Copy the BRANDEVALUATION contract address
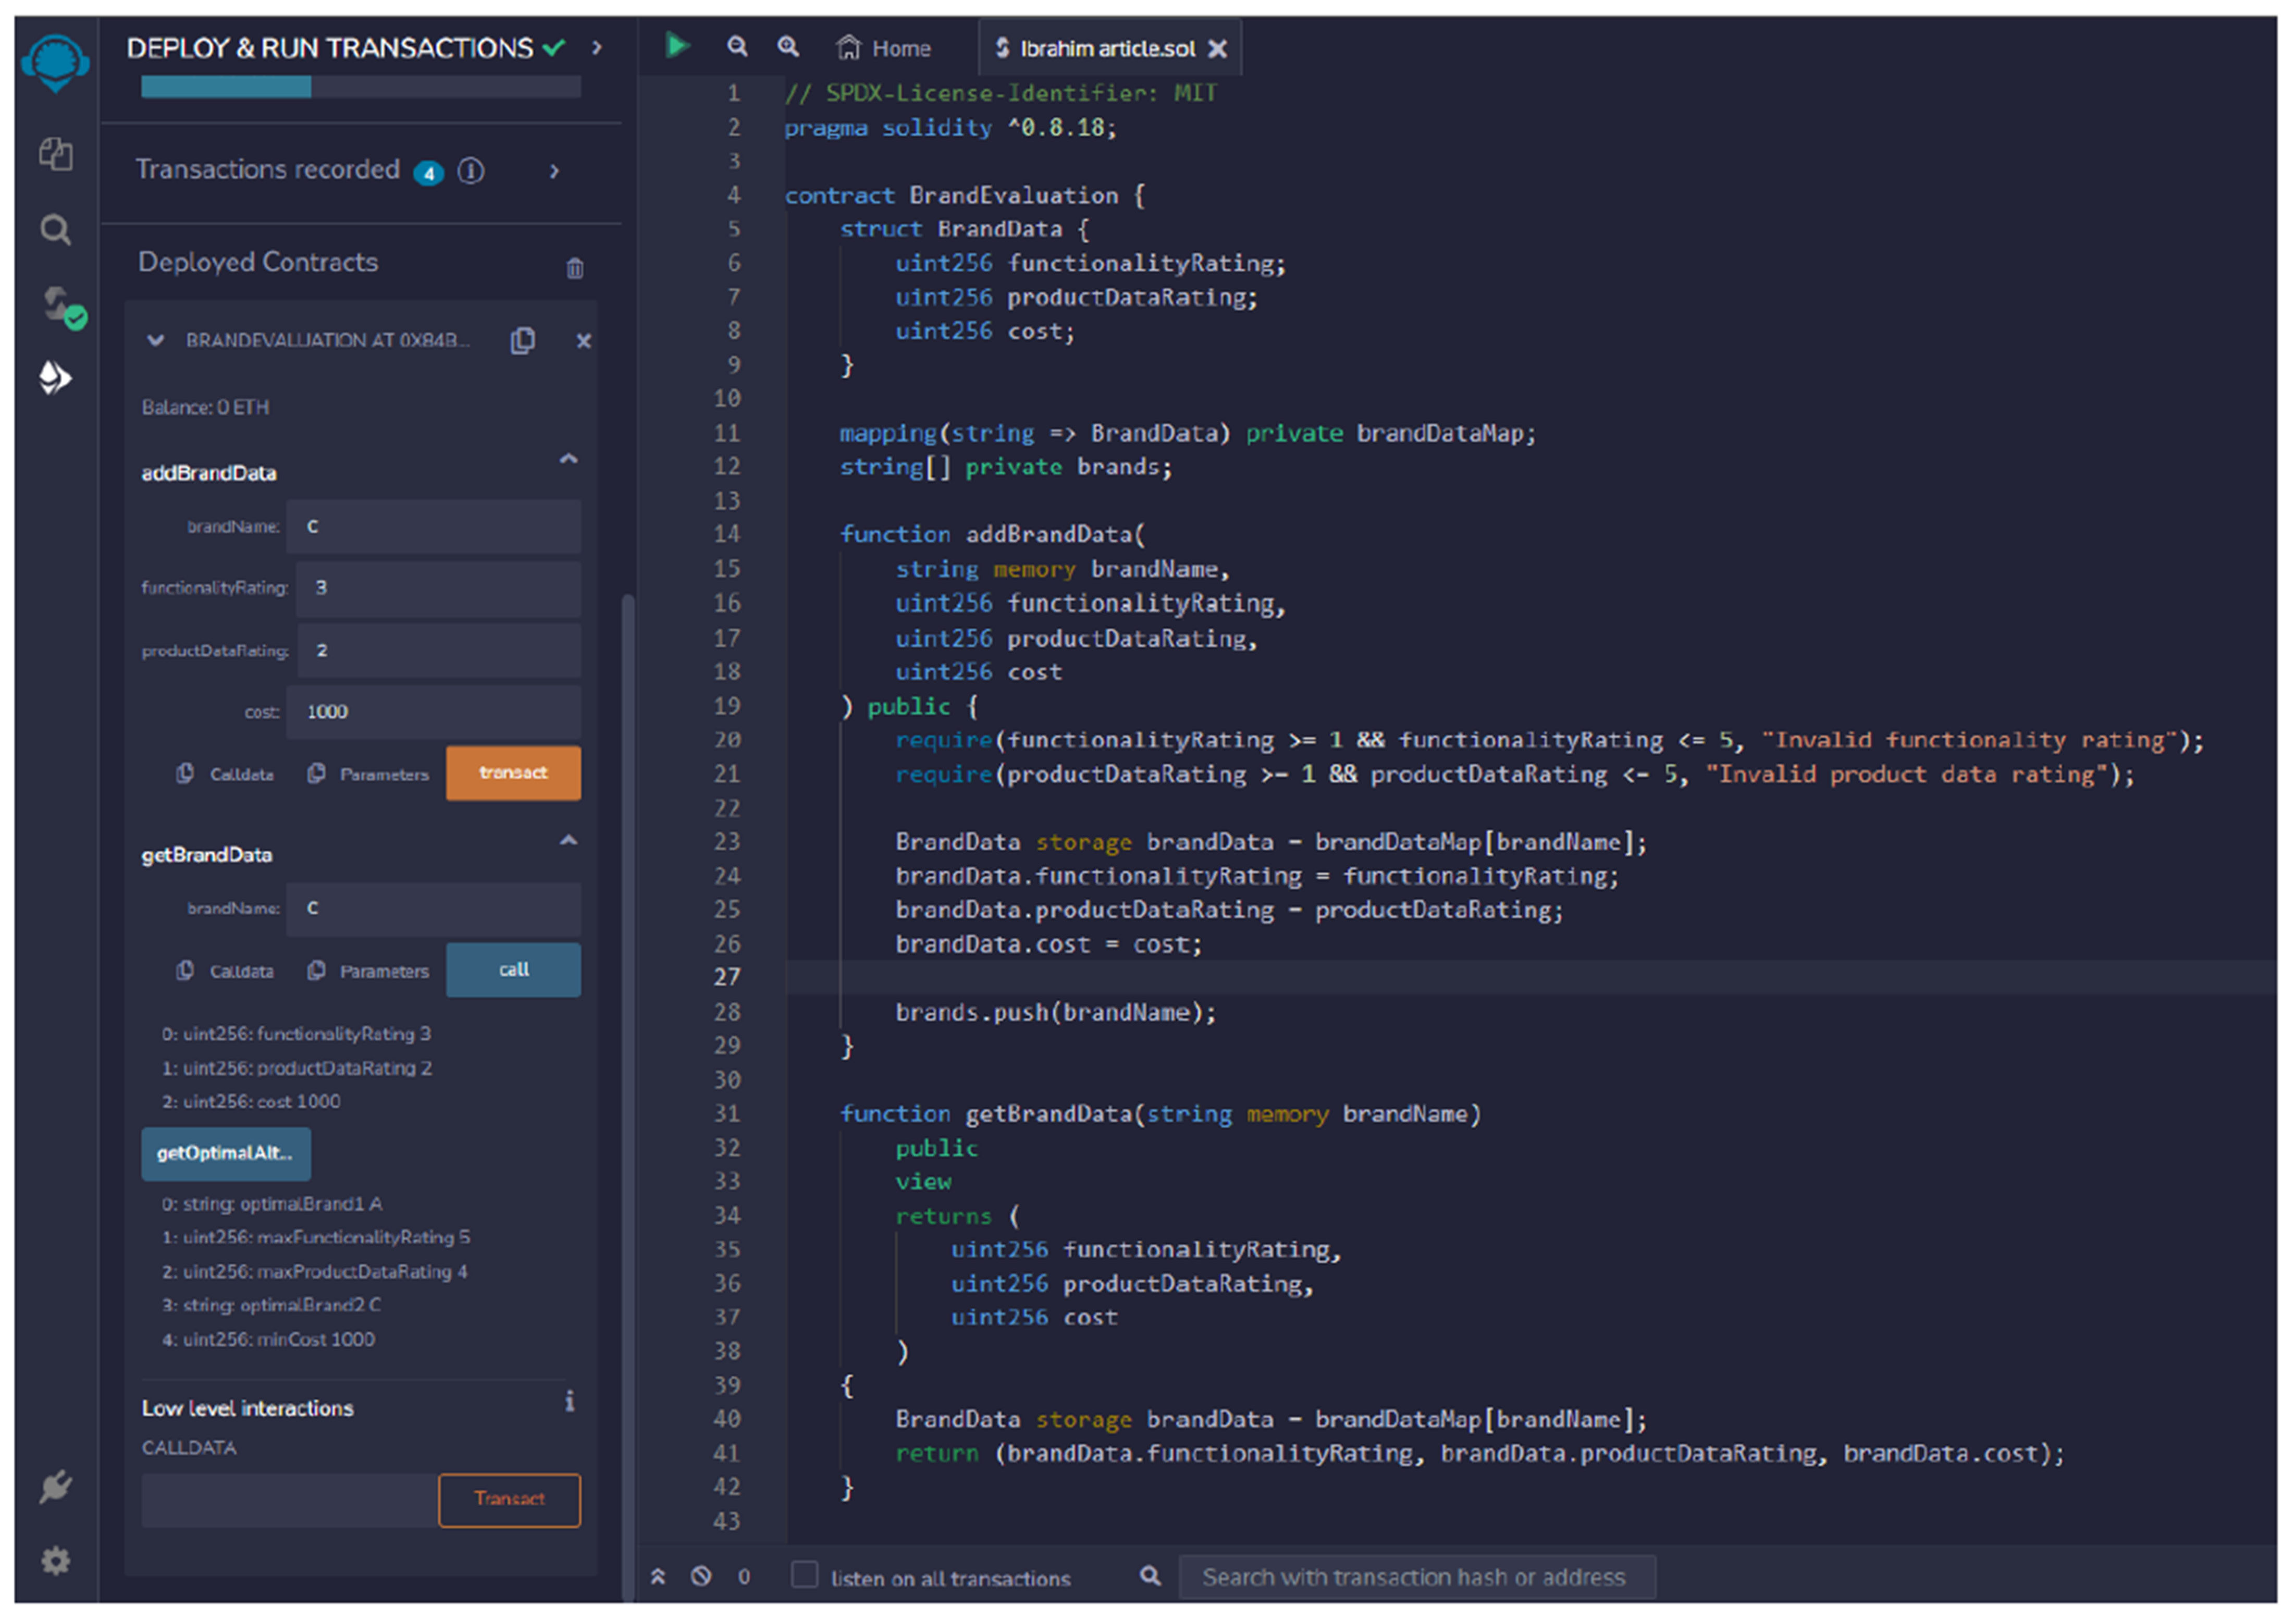The height and width of the screenshot is (1620, 2296). (523, 341)
